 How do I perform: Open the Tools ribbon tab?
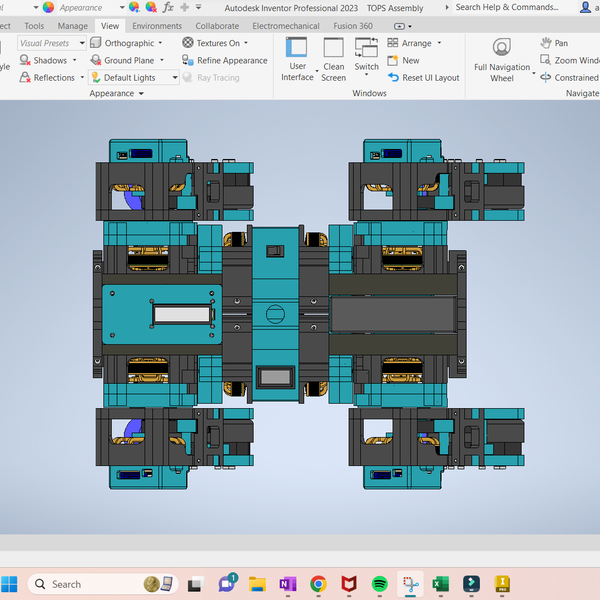[x=34, y=26]
